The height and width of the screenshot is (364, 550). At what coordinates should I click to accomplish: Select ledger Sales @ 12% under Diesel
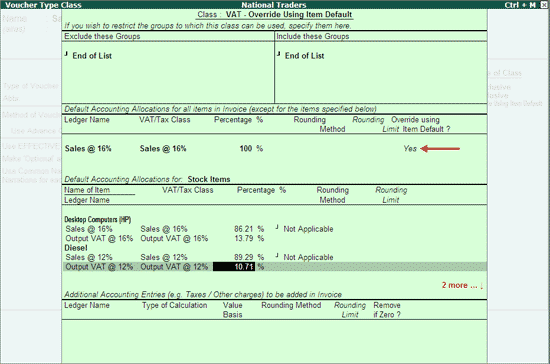[x=89, y=257]
